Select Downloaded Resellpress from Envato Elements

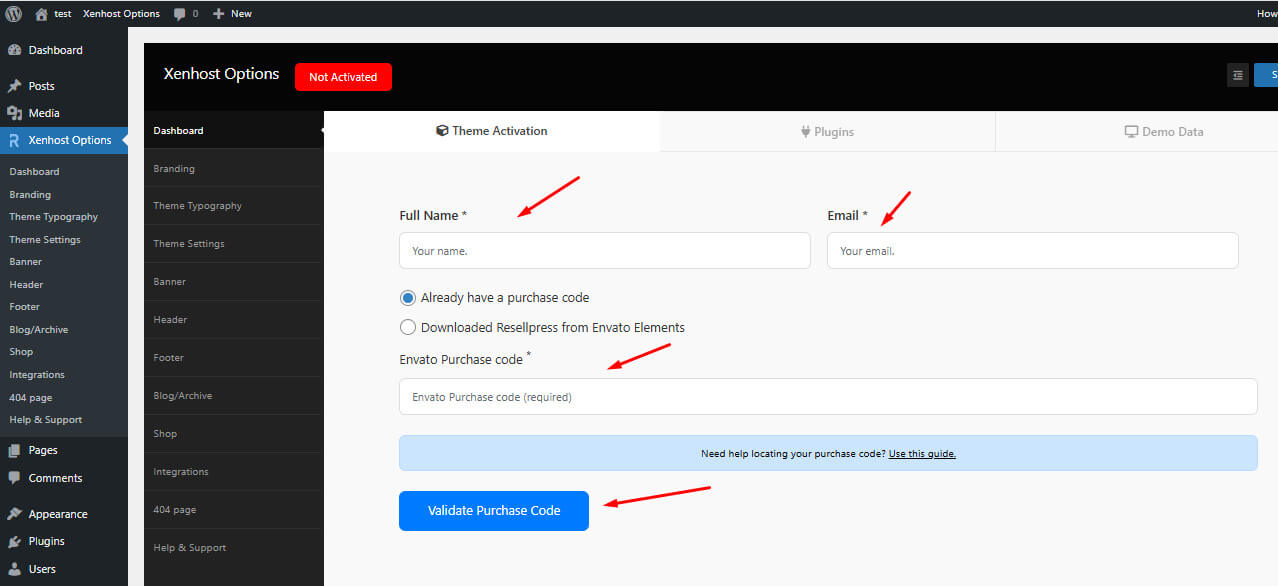pos(408,327)
